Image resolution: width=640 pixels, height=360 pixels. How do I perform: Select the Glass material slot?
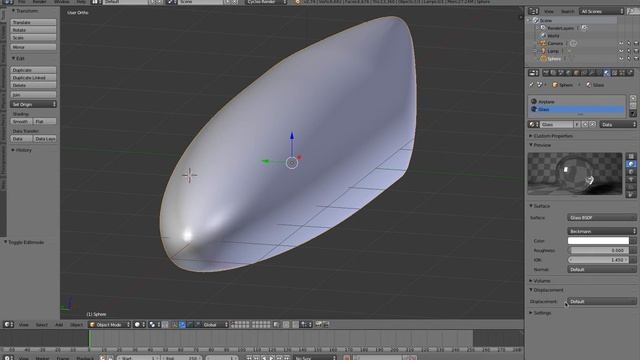click(577, 109)
